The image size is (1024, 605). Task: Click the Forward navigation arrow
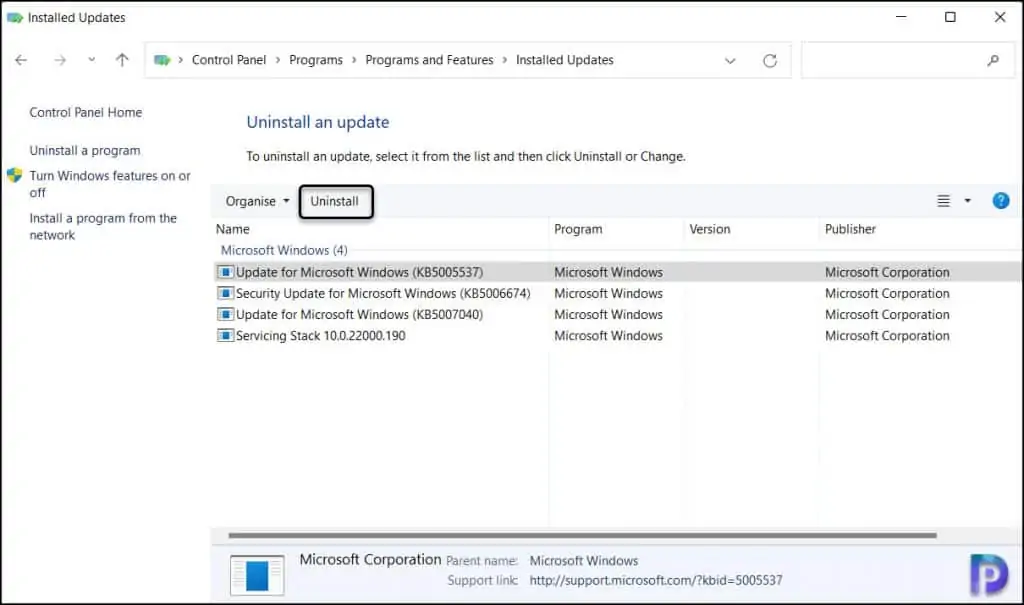(60, 60)
